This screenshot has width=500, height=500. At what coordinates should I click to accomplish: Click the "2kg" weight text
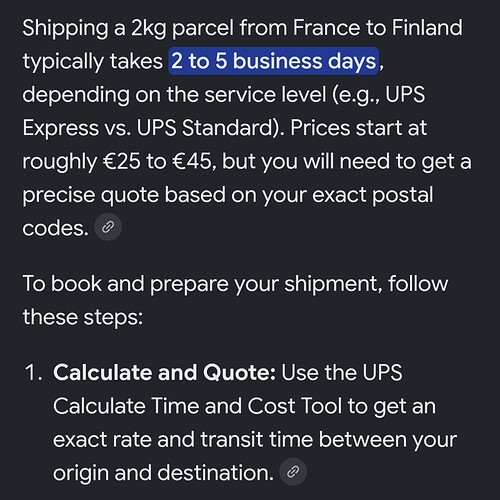click(x=149, y=29)
